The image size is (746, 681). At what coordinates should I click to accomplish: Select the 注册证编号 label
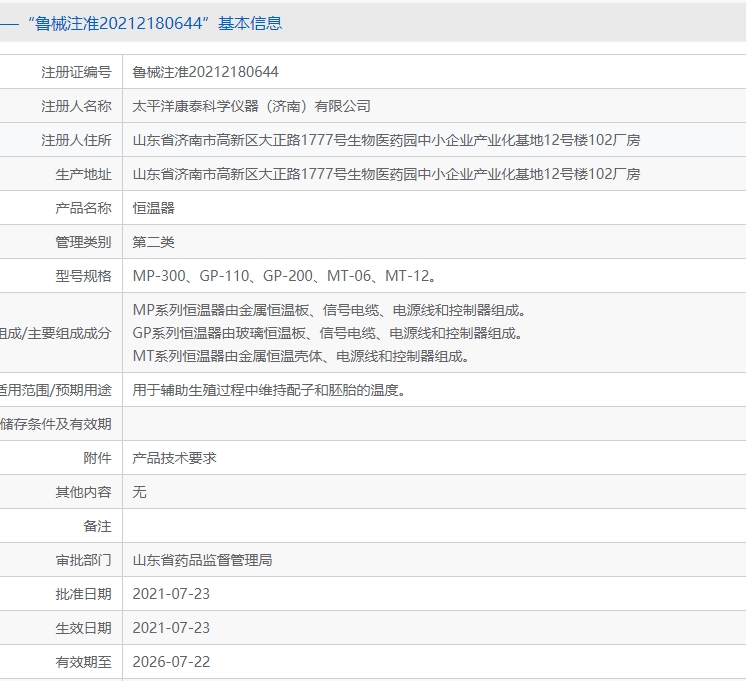pyautogui.click(x=76, y=72)
